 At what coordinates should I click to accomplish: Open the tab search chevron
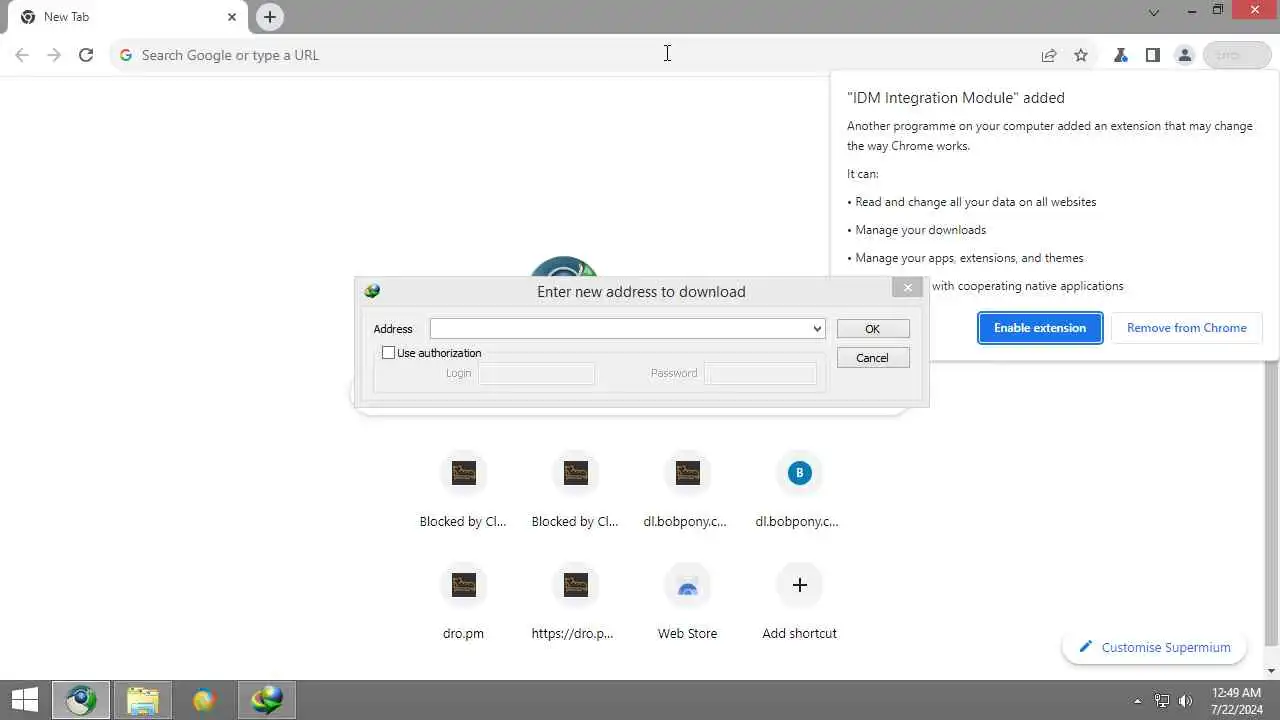pos(1154,13)
